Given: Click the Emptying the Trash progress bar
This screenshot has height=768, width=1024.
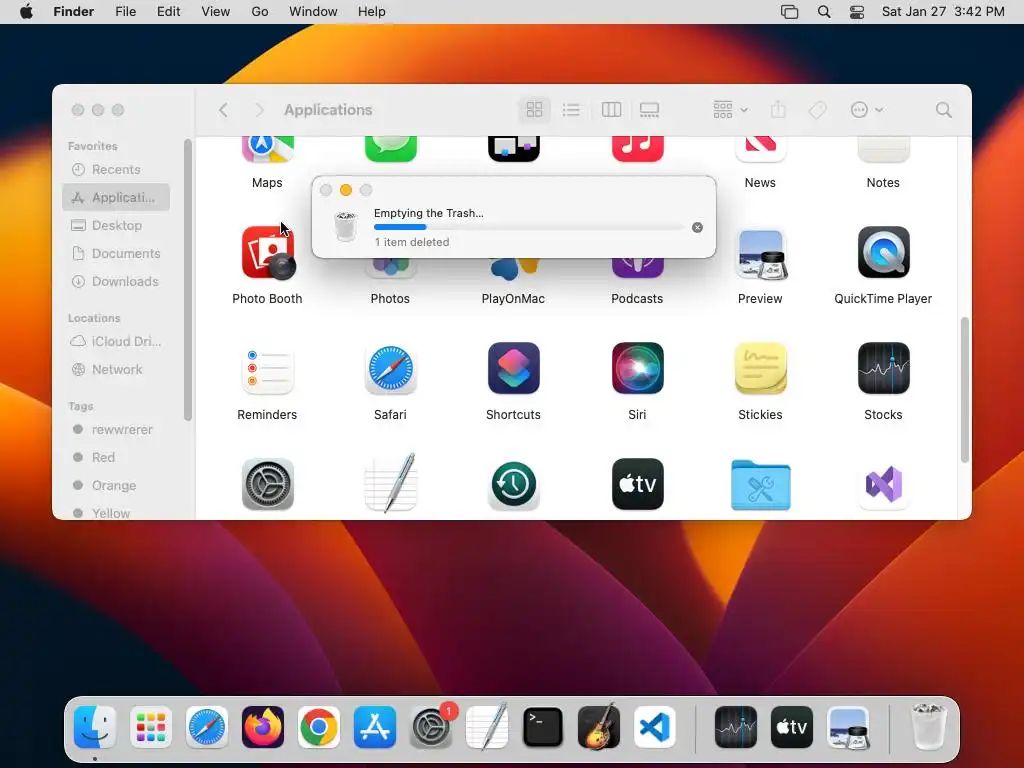Looking at the screenshot, I should point(529,227).
